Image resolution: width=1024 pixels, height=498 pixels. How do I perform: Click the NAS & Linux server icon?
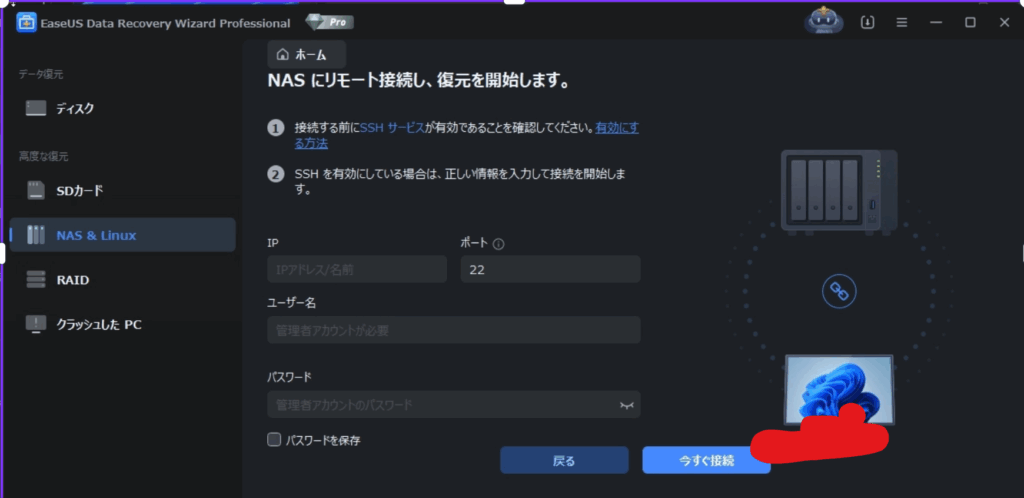[x=36, y=235]
